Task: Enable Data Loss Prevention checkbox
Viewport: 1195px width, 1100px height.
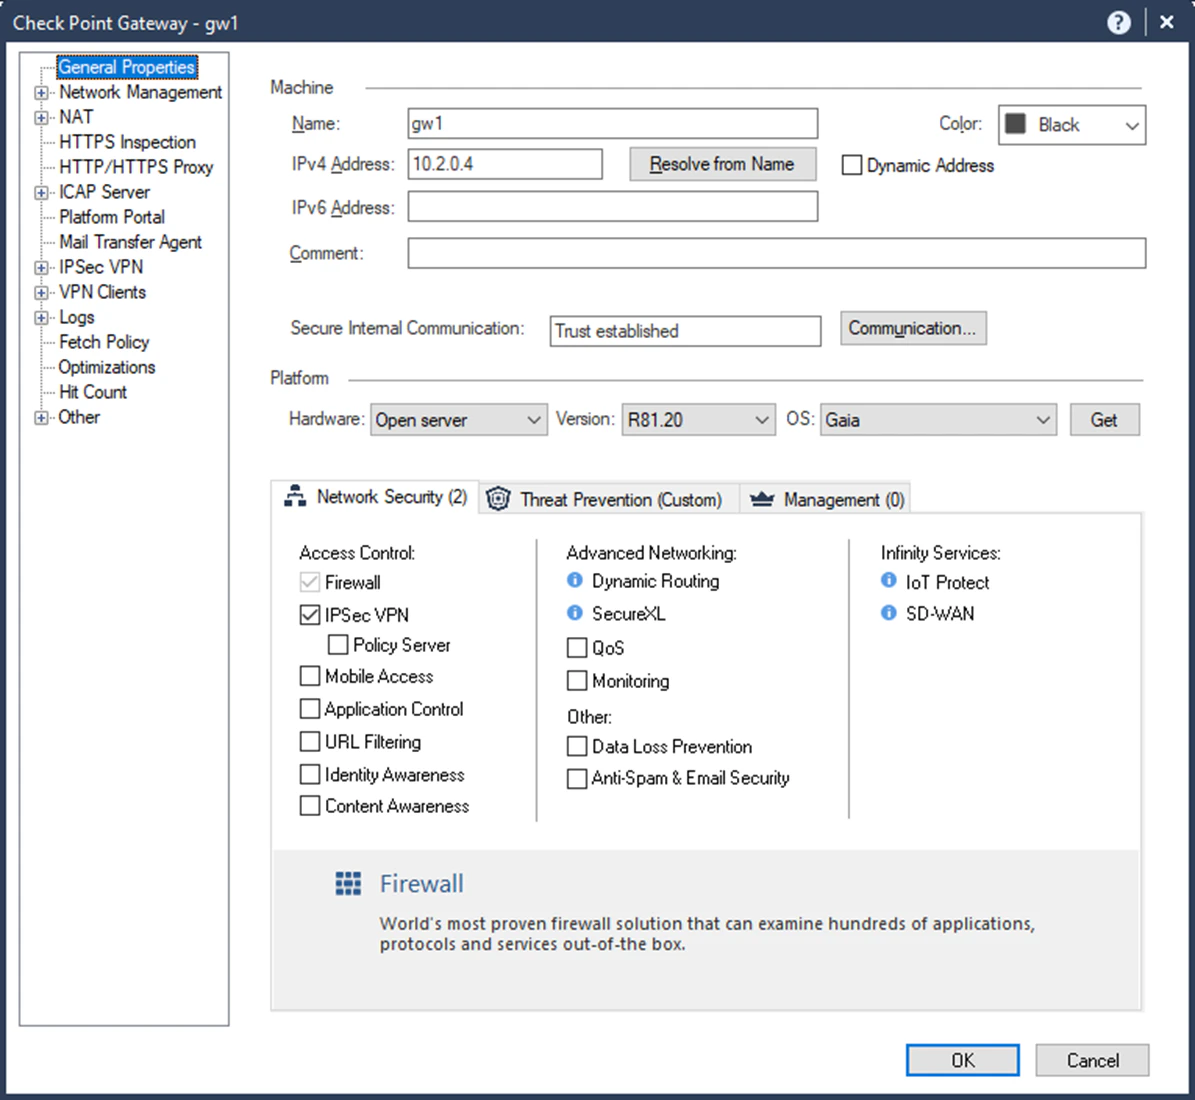Action: (577, 746)
